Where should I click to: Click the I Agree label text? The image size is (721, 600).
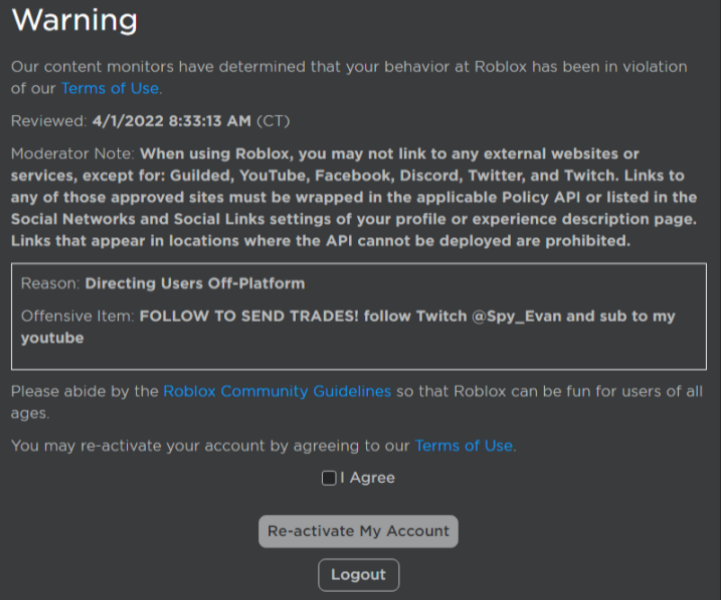367,478
